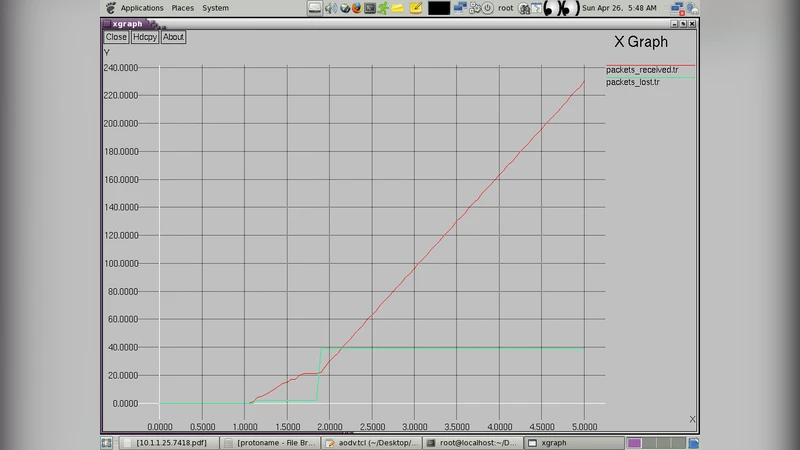Open the terminal launcher icon
This screenshot has width=800, height=450.
tap(371, 8)
